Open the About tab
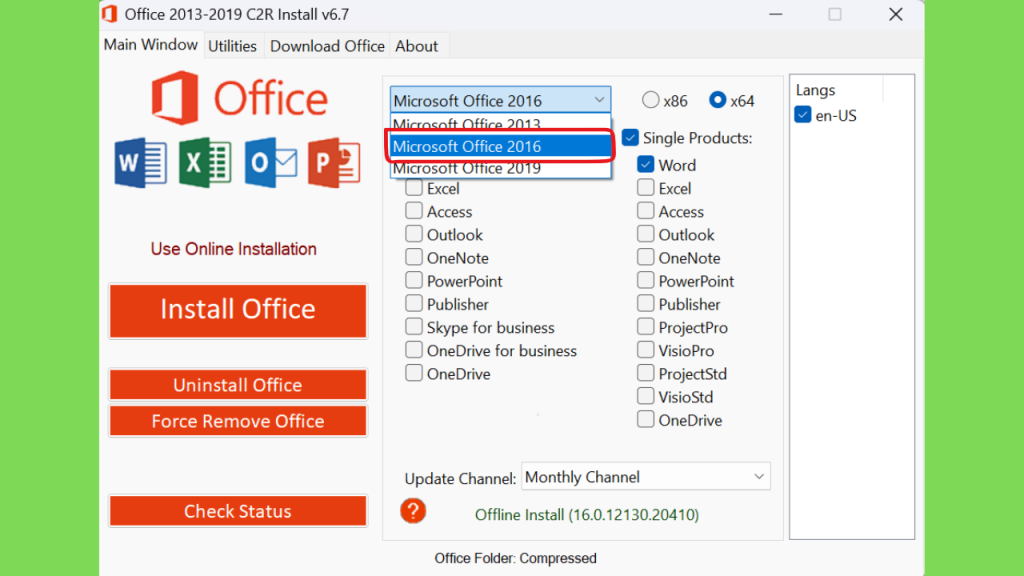This screenshot has width=1024, height=576. pos(417,46)
